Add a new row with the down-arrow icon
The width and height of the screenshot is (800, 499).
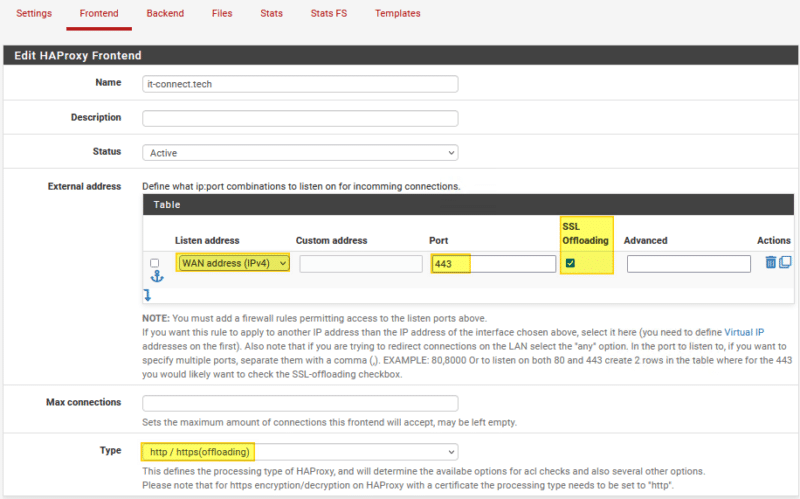click(x=148, y=295)
